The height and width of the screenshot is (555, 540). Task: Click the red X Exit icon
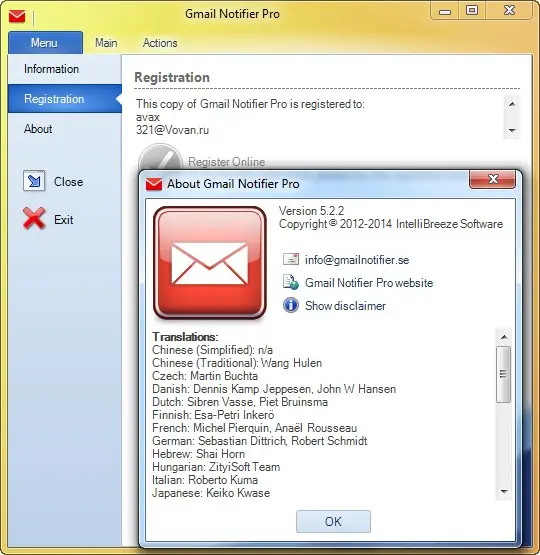click(34, 219)
